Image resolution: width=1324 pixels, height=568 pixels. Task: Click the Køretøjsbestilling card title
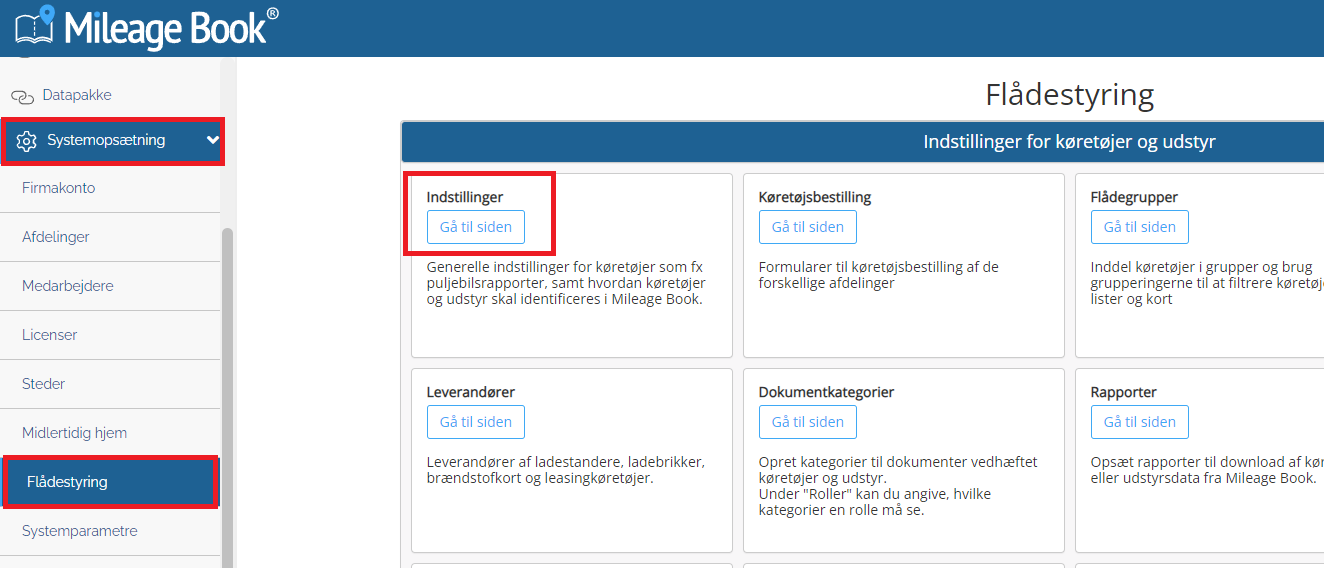tap(815, 197)
